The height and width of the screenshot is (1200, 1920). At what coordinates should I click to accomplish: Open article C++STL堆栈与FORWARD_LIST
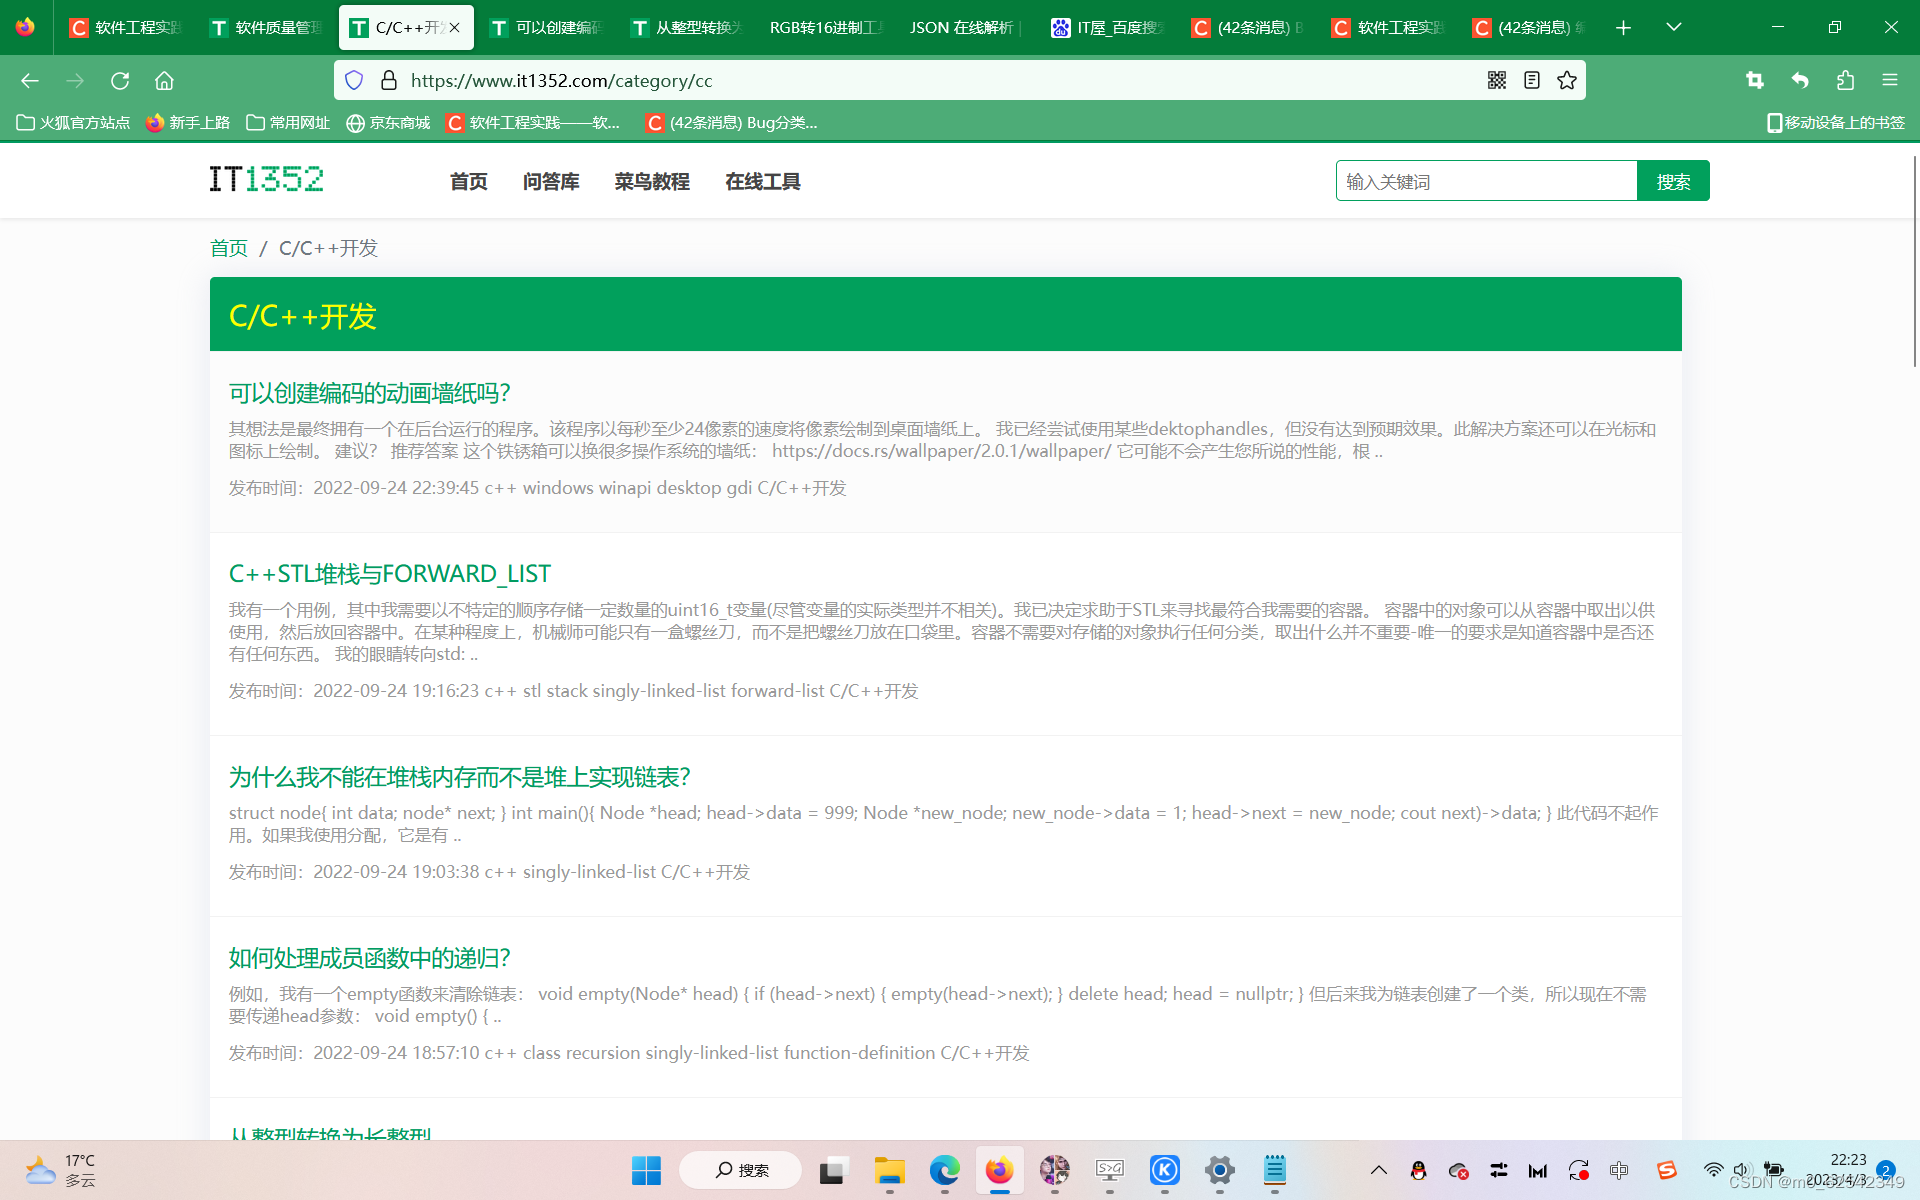(x=389, y=573)
